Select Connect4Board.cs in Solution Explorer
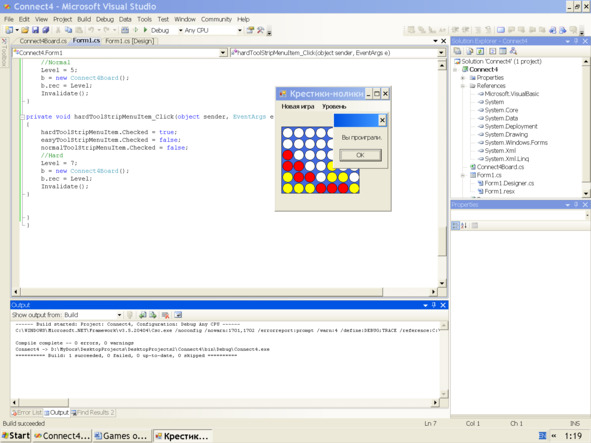The image size is (591, 443). click(x=500, y=167)
